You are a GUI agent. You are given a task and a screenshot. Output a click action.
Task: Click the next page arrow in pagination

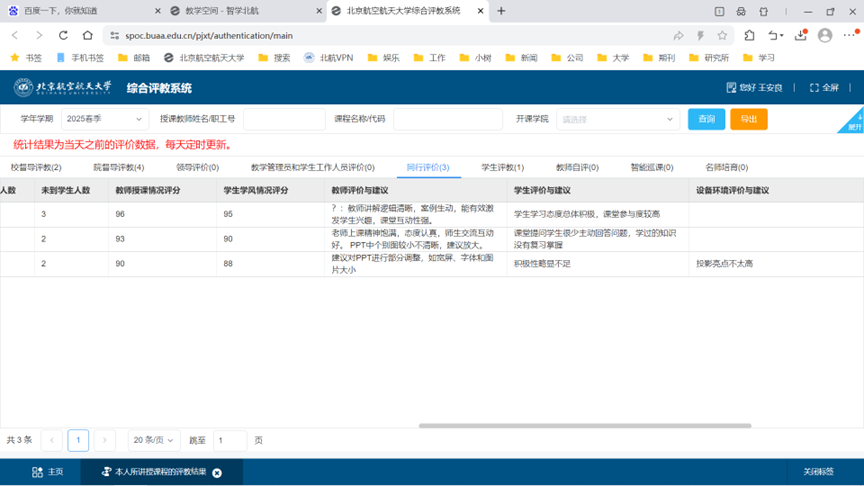coord(105,440)
